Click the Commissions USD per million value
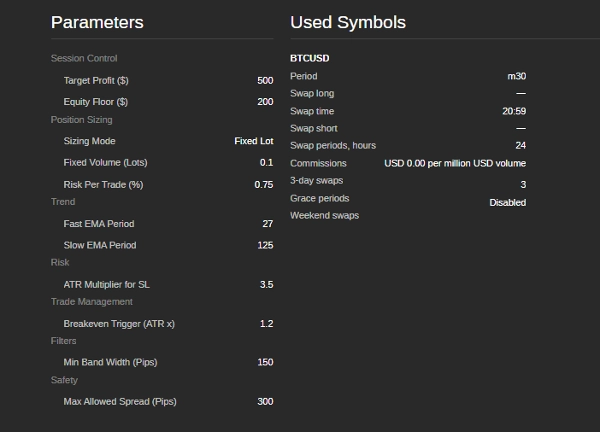 pyautogui.click(x=455, y=163)
